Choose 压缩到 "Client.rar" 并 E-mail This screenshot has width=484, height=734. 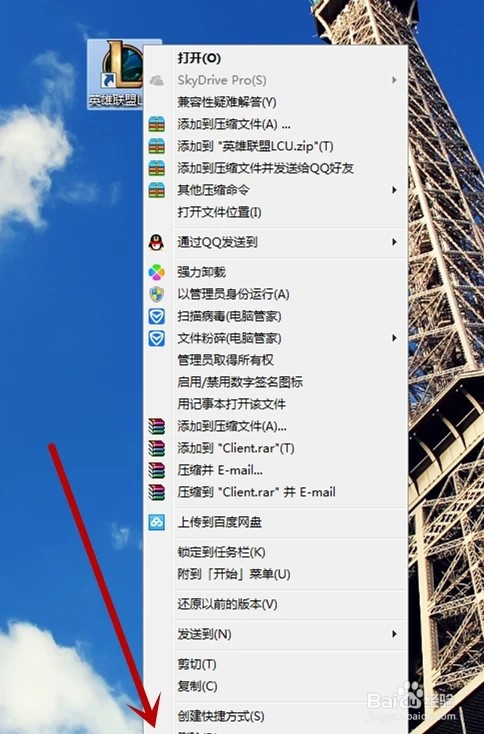tap(275, 492)
